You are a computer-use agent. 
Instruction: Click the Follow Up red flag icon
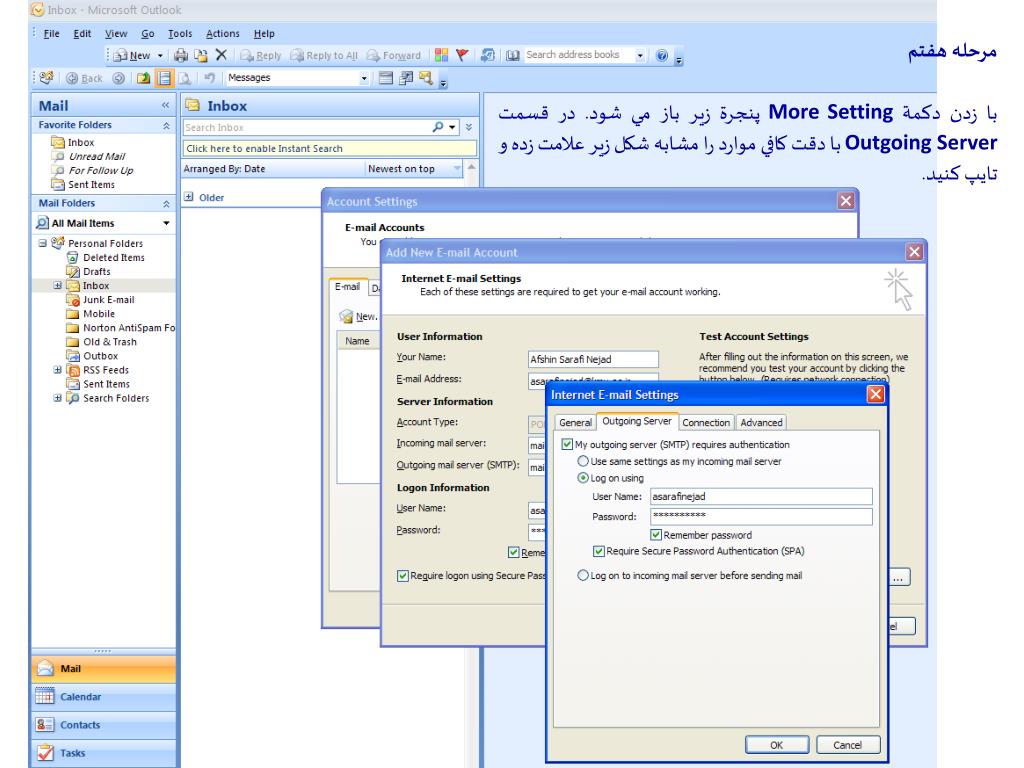[462, 56]
